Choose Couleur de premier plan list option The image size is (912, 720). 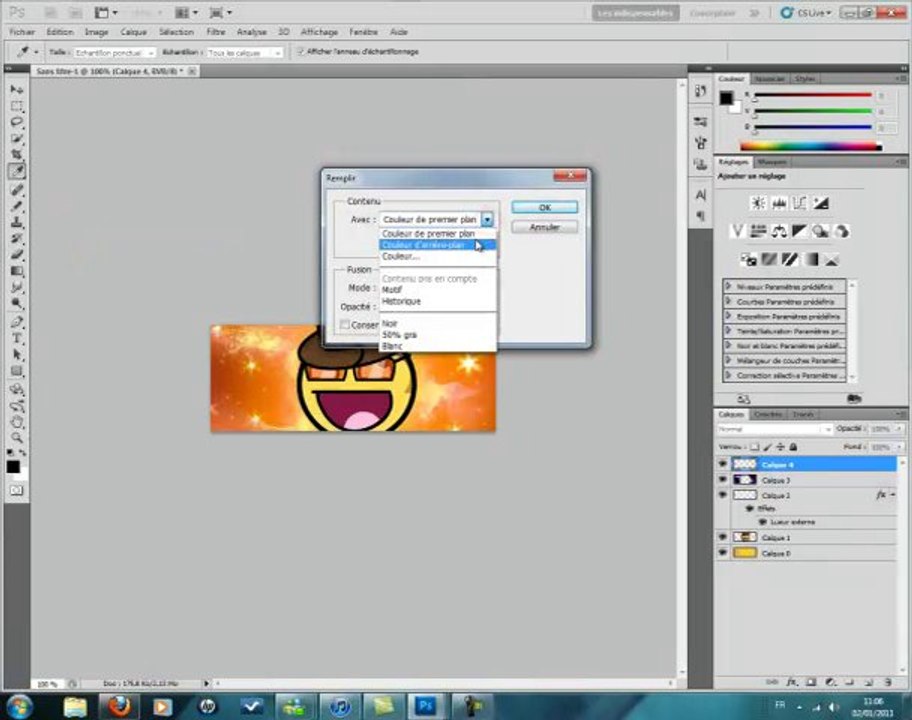(x=438, y=233)
